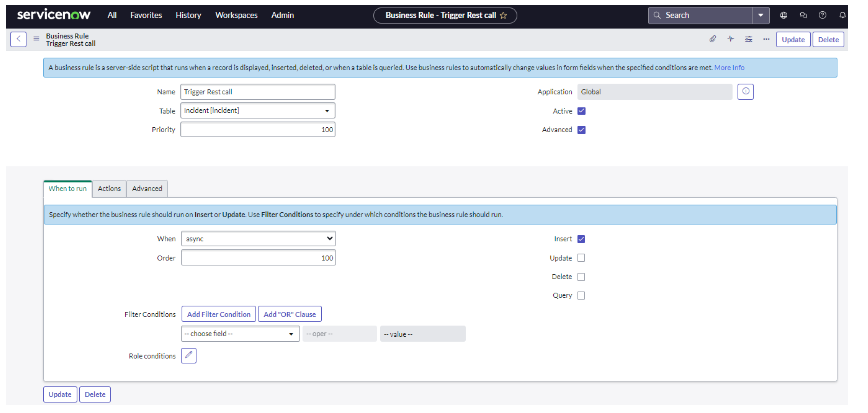Uncheck the Active checkbox
Viewport: 868px width, 413px height.
(581, 111)
